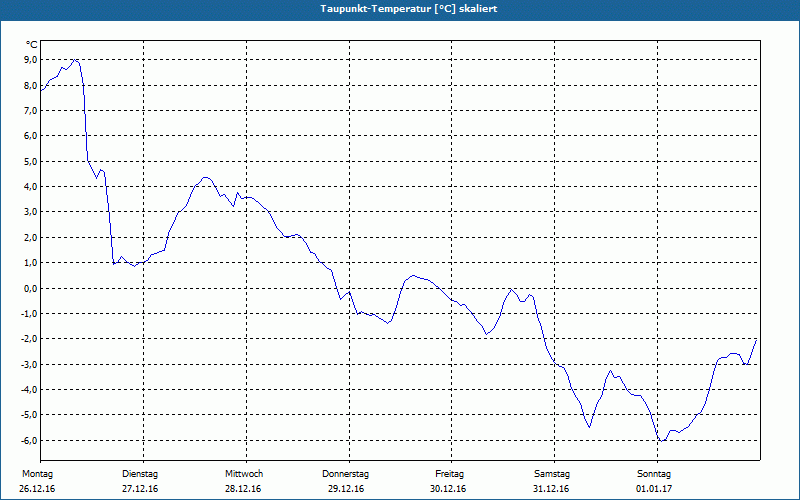Click the date 28.12.16
This screenshot has height=500, width=800.
coord(243,489)
